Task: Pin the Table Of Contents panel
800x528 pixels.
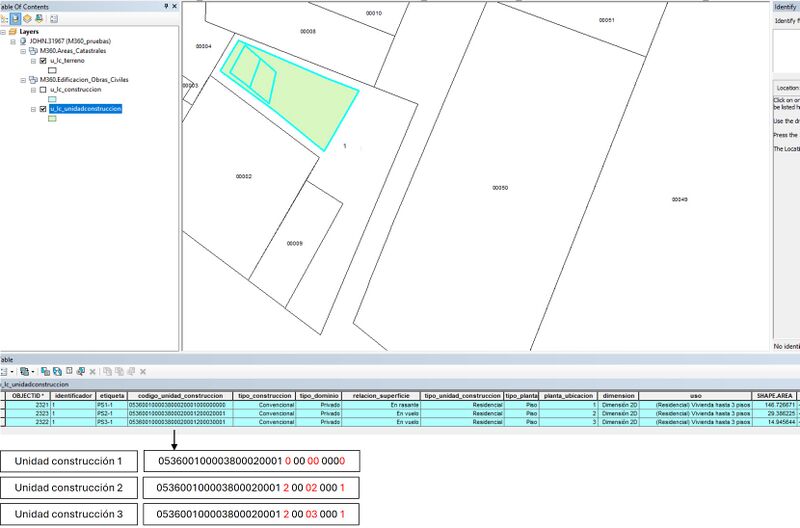Action: pos(166,6)
